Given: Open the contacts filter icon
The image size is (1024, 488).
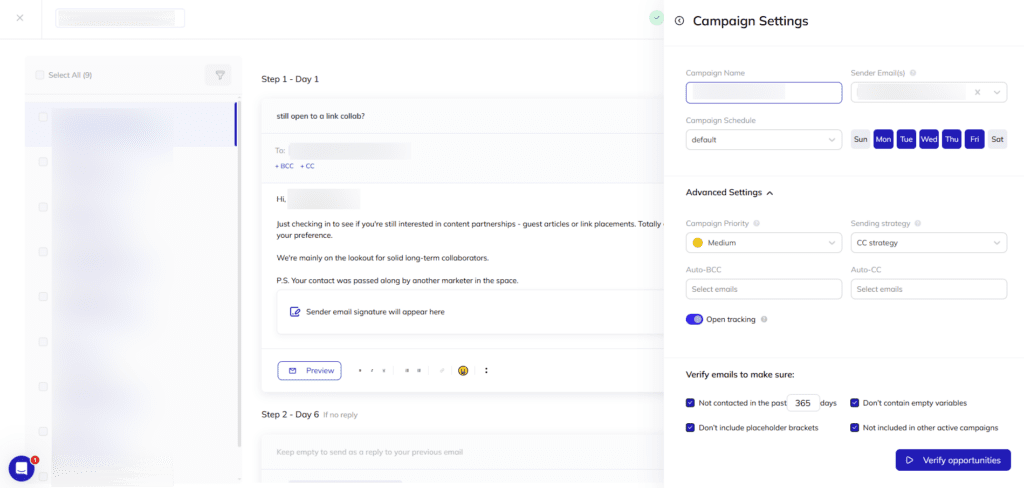Looking at the screenshot, I should (218, 75).
